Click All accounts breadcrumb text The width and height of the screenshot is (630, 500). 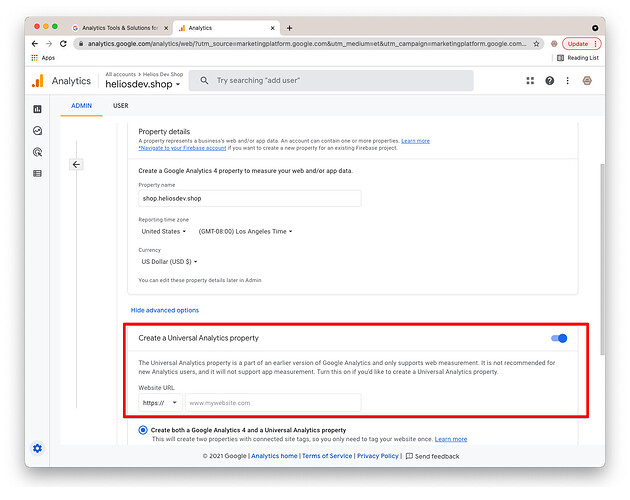(121, 74)
